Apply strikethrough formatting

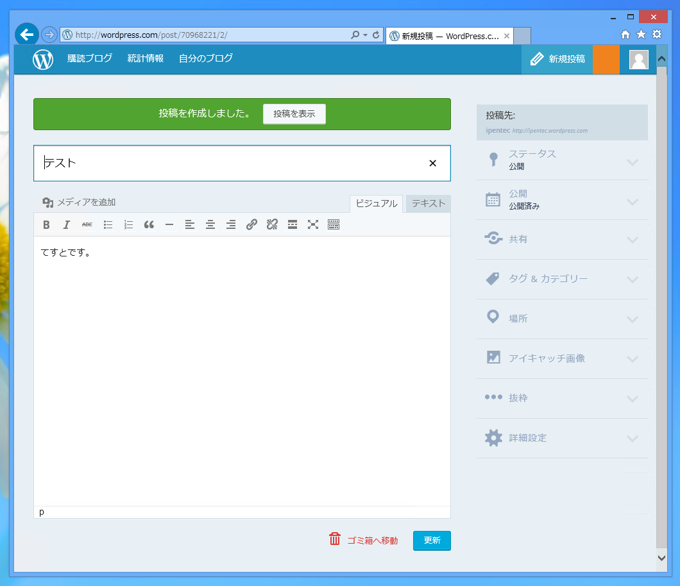(x=87, y=225)
